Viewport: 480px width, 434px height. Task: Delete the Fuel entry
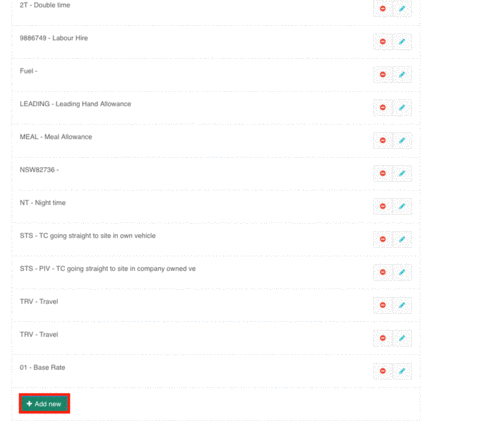(383, 74)
